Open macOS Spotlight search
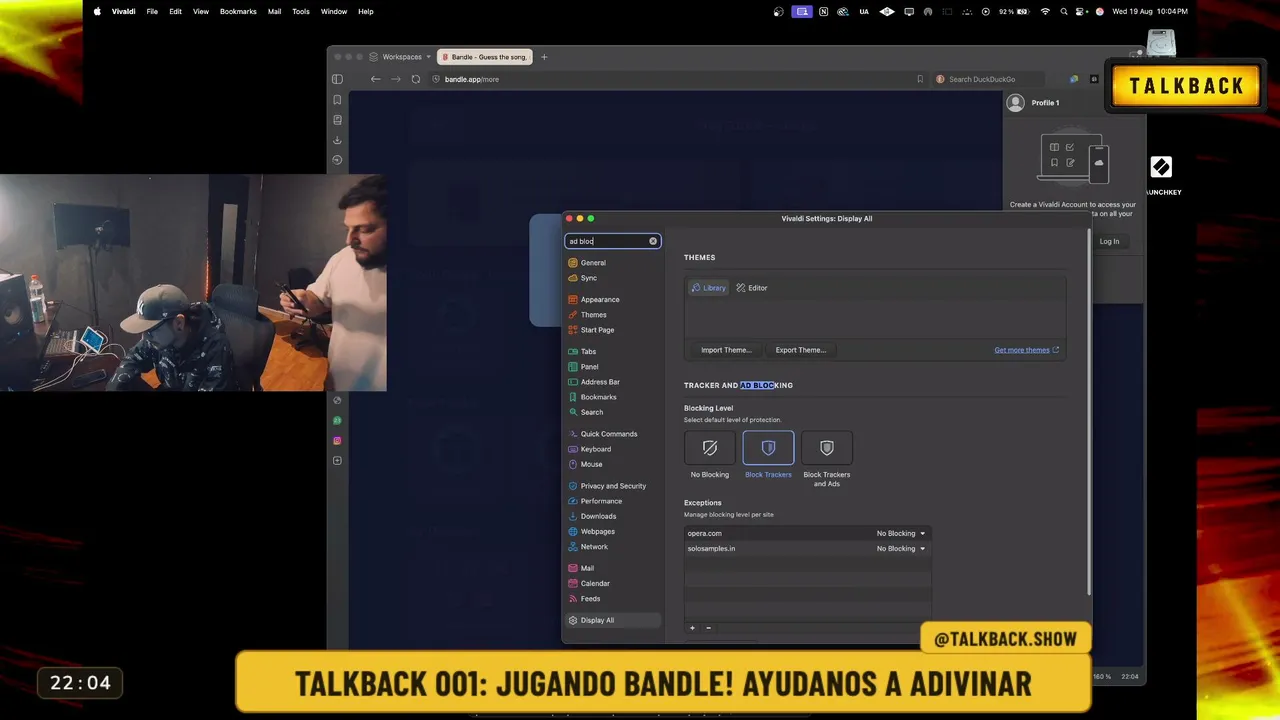 click(1064, 11)
